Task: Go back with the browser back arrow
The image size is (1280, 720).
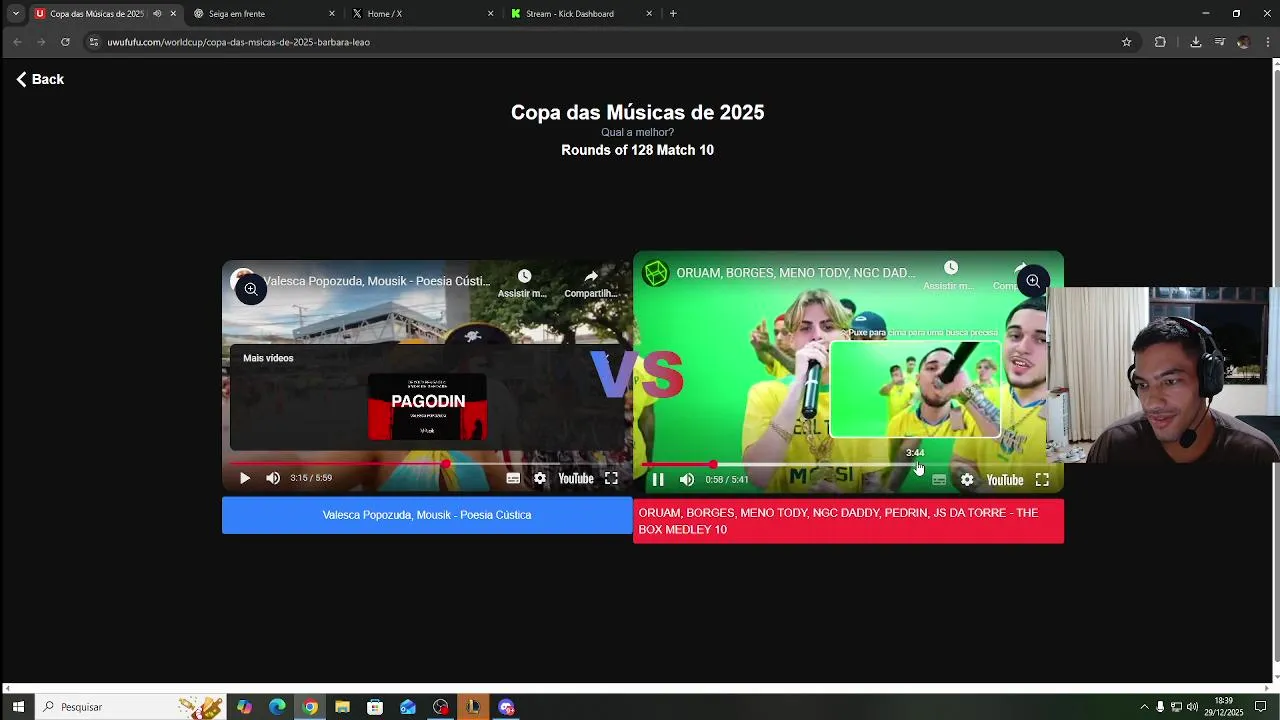Action: 17,42
